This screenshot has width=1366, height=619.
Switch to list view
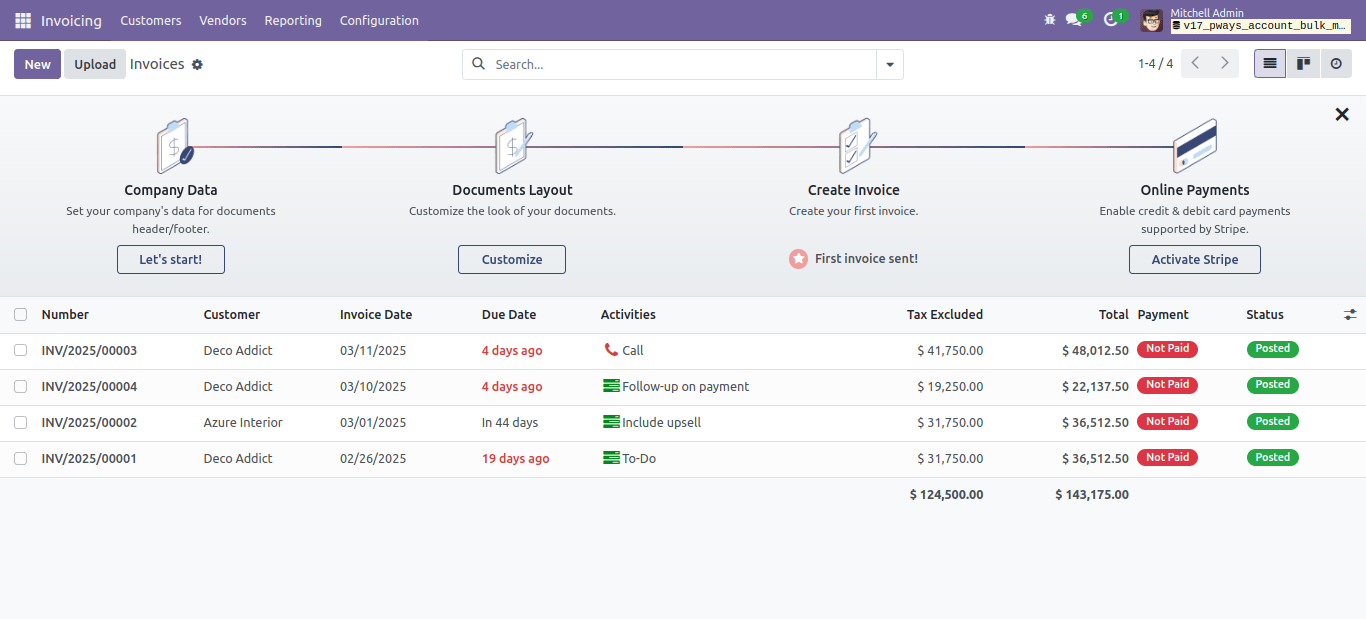click(1270, 63)
